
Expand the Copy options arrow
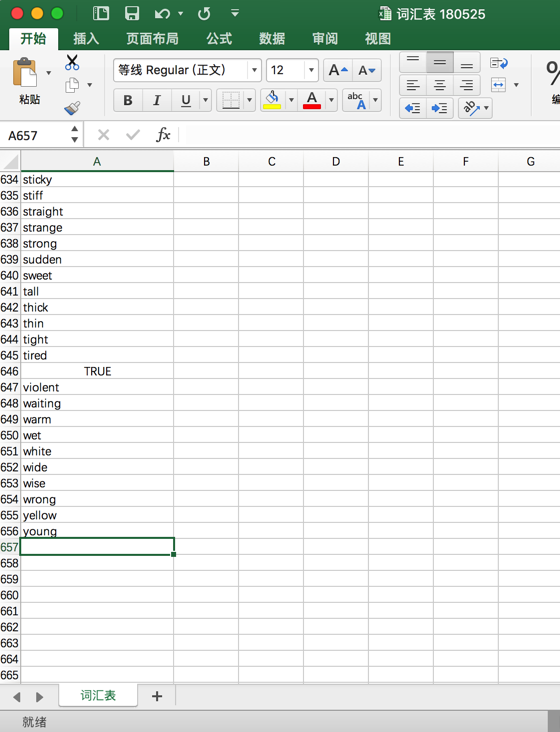[x=90, y=85]
